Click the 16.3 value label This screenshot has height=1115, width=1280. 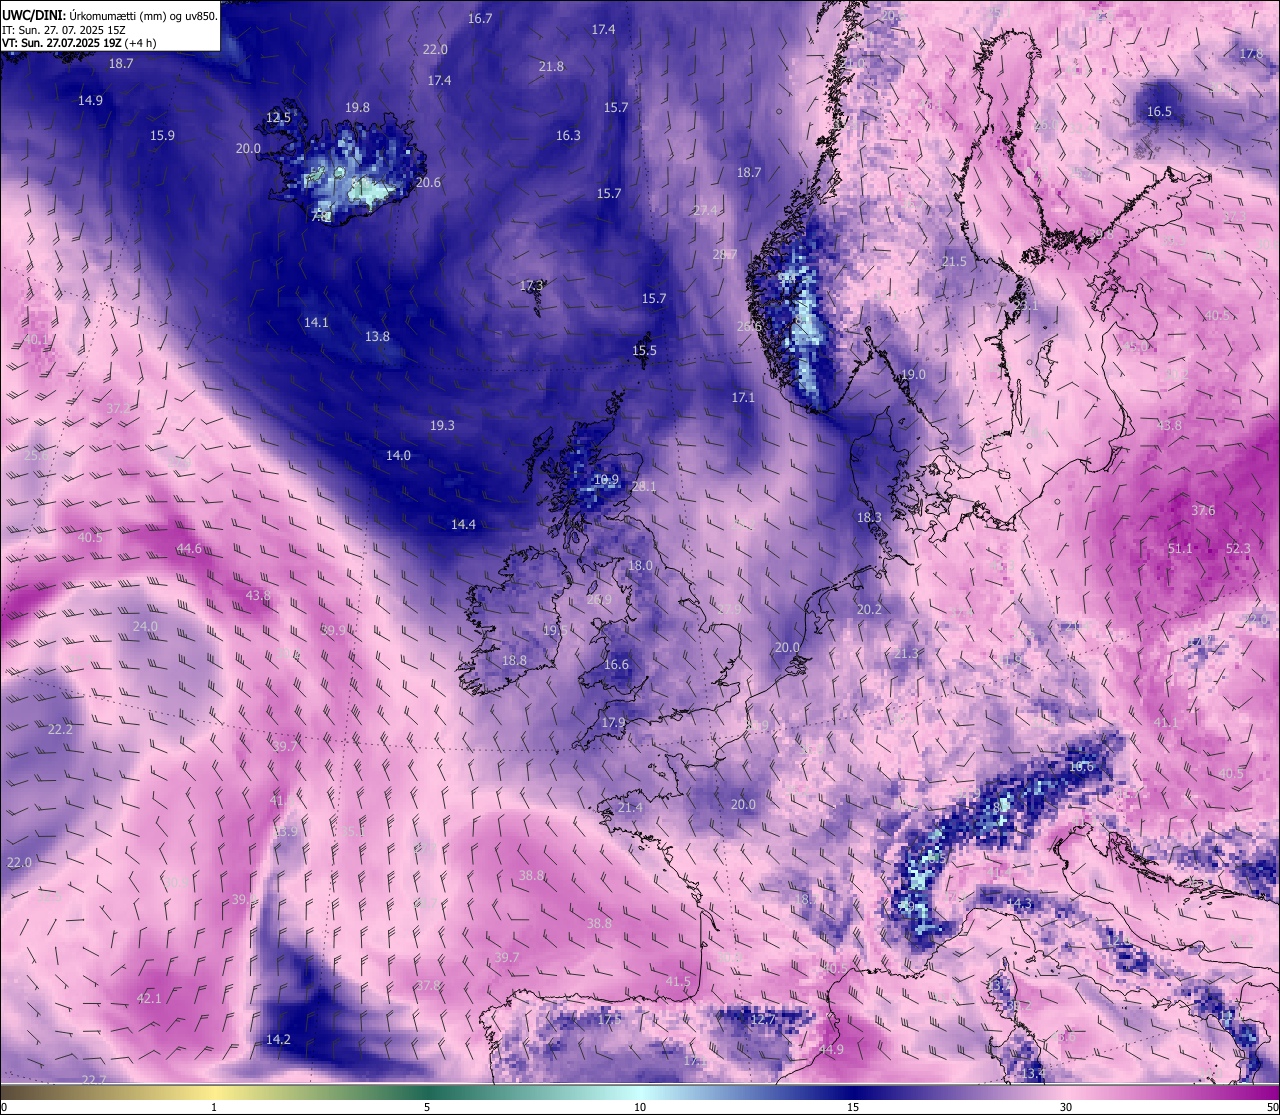568,135
